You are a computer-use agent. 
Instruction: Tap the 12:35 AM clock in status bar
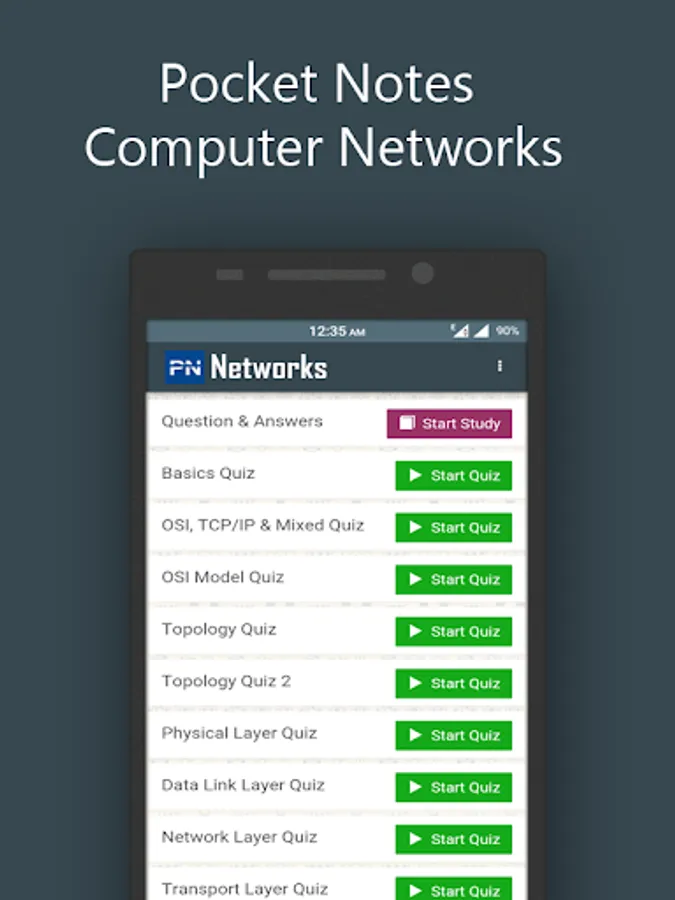pos(337,331)
